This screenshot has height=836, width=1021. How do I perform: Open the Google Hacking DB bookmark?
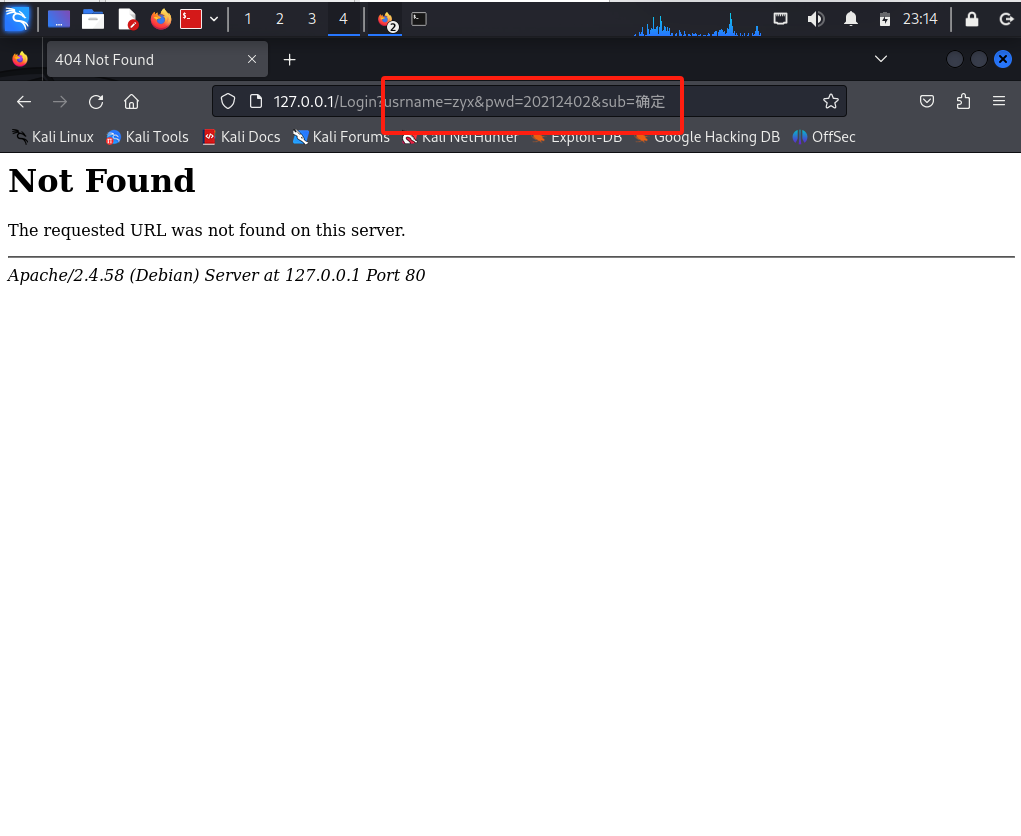click(x=708, y=137)
